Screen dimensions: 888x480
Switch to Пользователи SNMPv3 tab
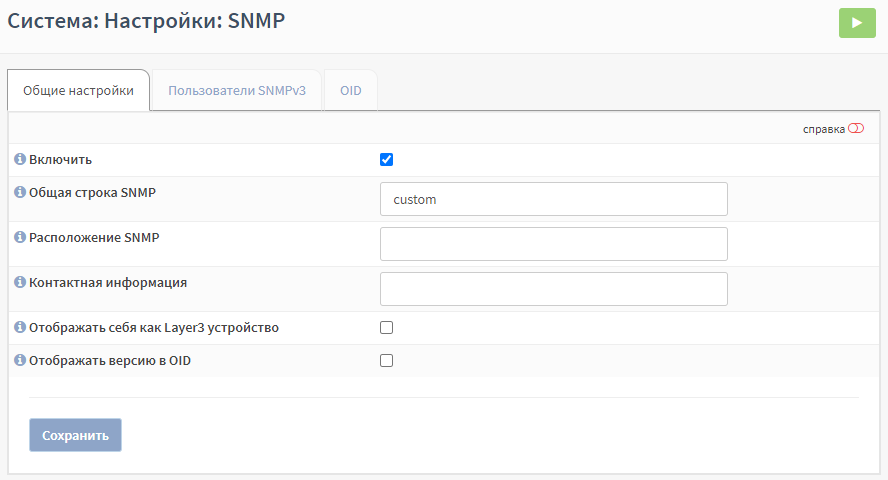237,91
